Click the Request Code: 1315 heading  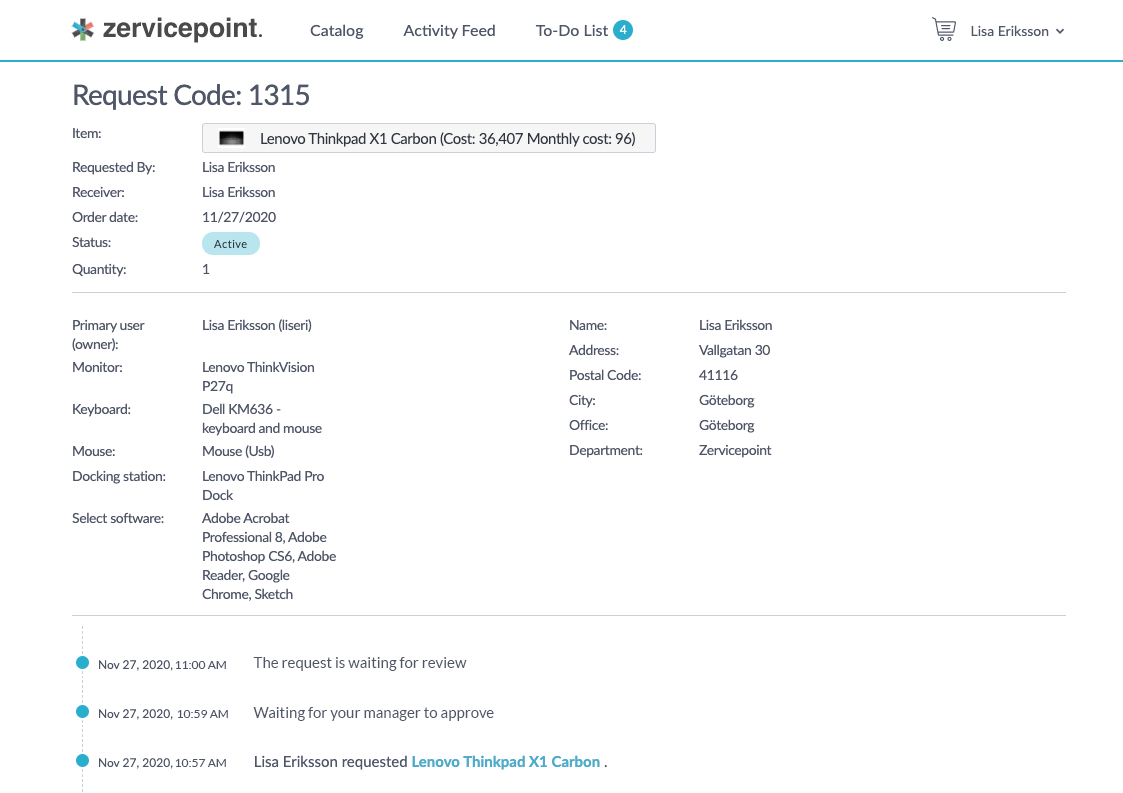coord(191,95)
